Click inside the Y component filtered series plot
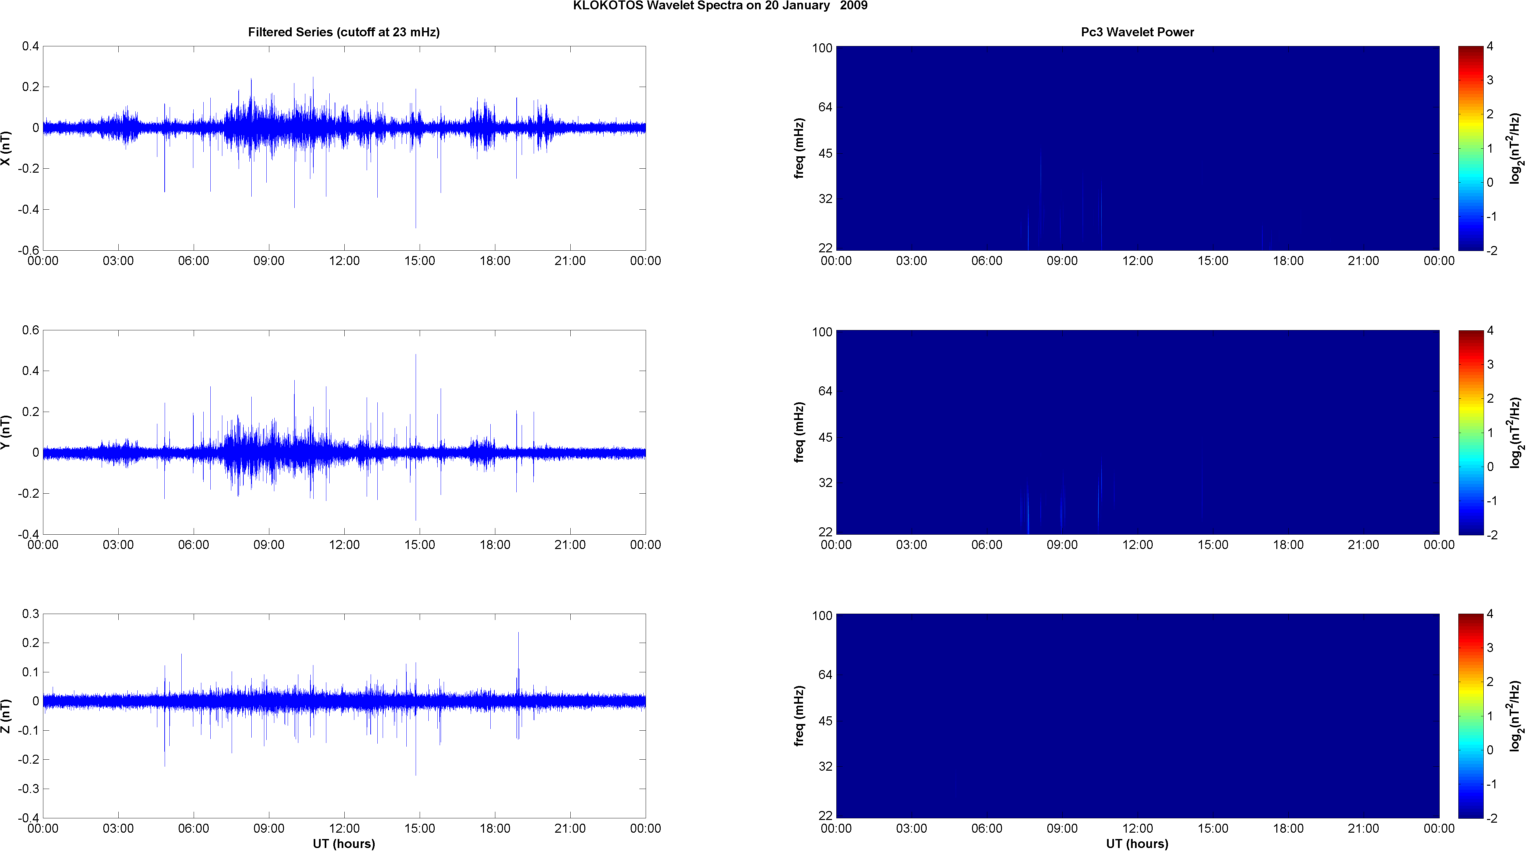 (x=344, y=432)
